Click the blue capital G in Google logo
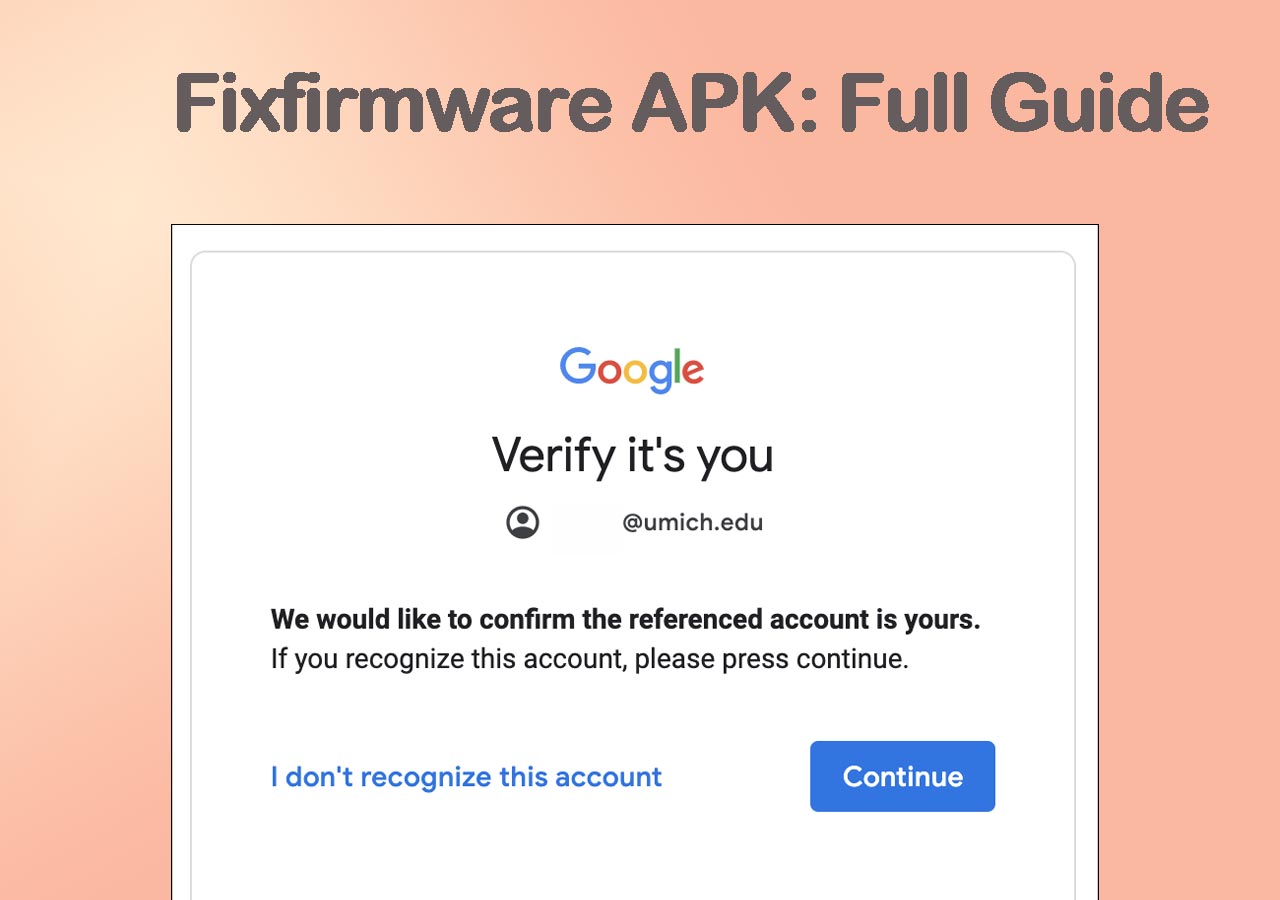This screenshot has width=1280, height=900. click(x=578, y=366)
